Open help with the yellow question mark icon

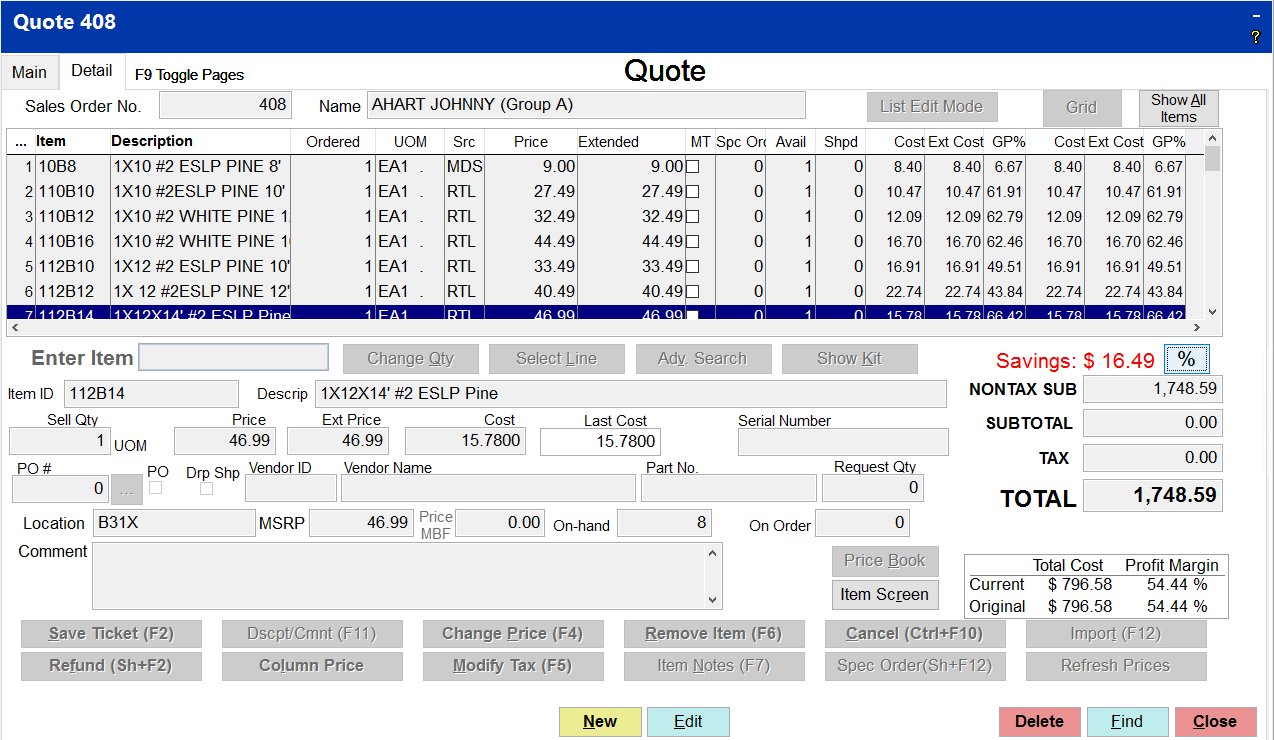click(x=1256, y=37)
